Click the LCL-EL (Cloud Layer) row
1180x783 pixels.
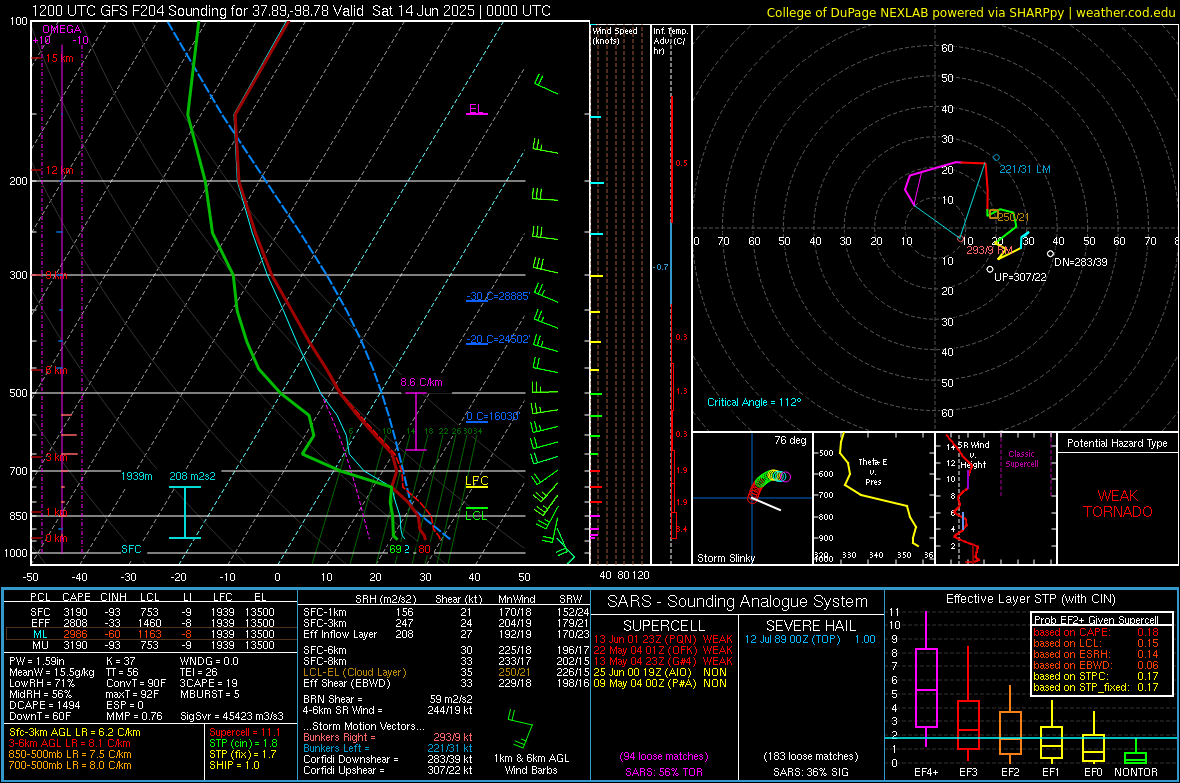[x=446, y=672]
